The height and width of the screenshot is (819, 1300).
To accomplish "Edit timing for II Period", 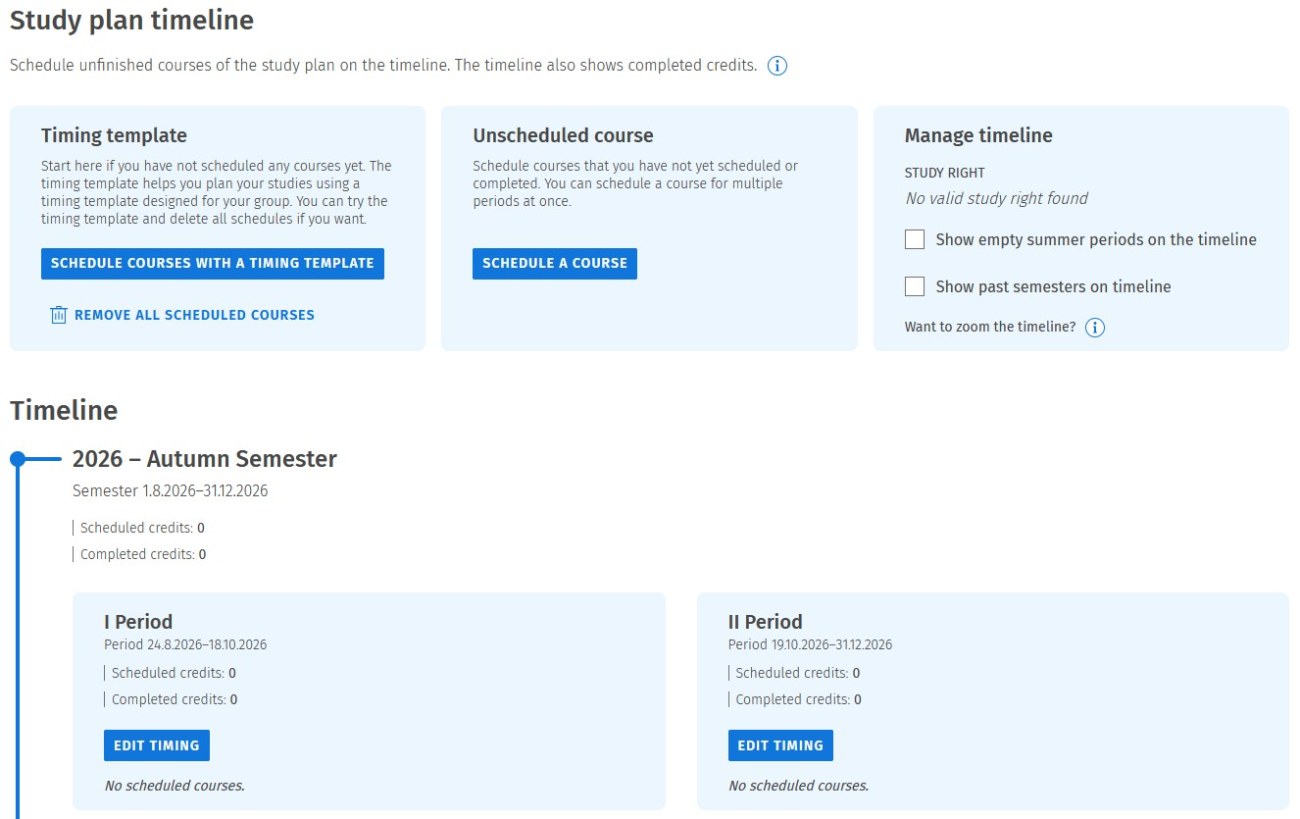I will coord(780,745).
